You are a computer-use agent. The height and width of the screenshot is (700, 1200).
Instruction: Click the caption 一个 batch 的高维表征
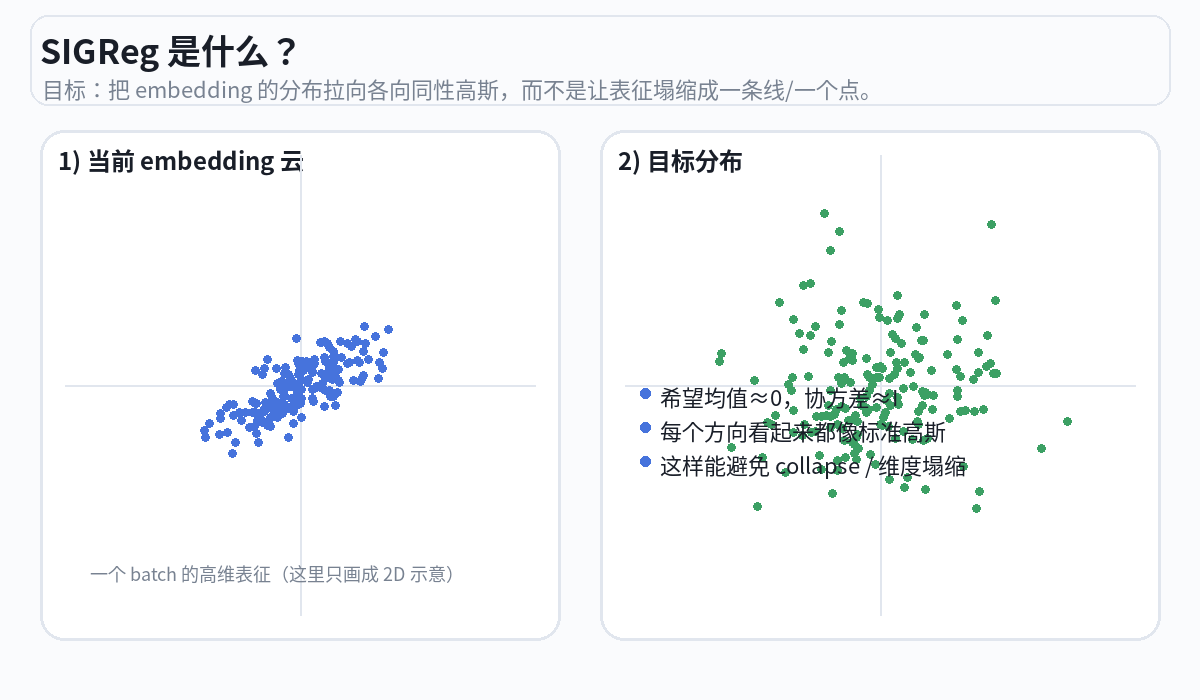(272, 575)
